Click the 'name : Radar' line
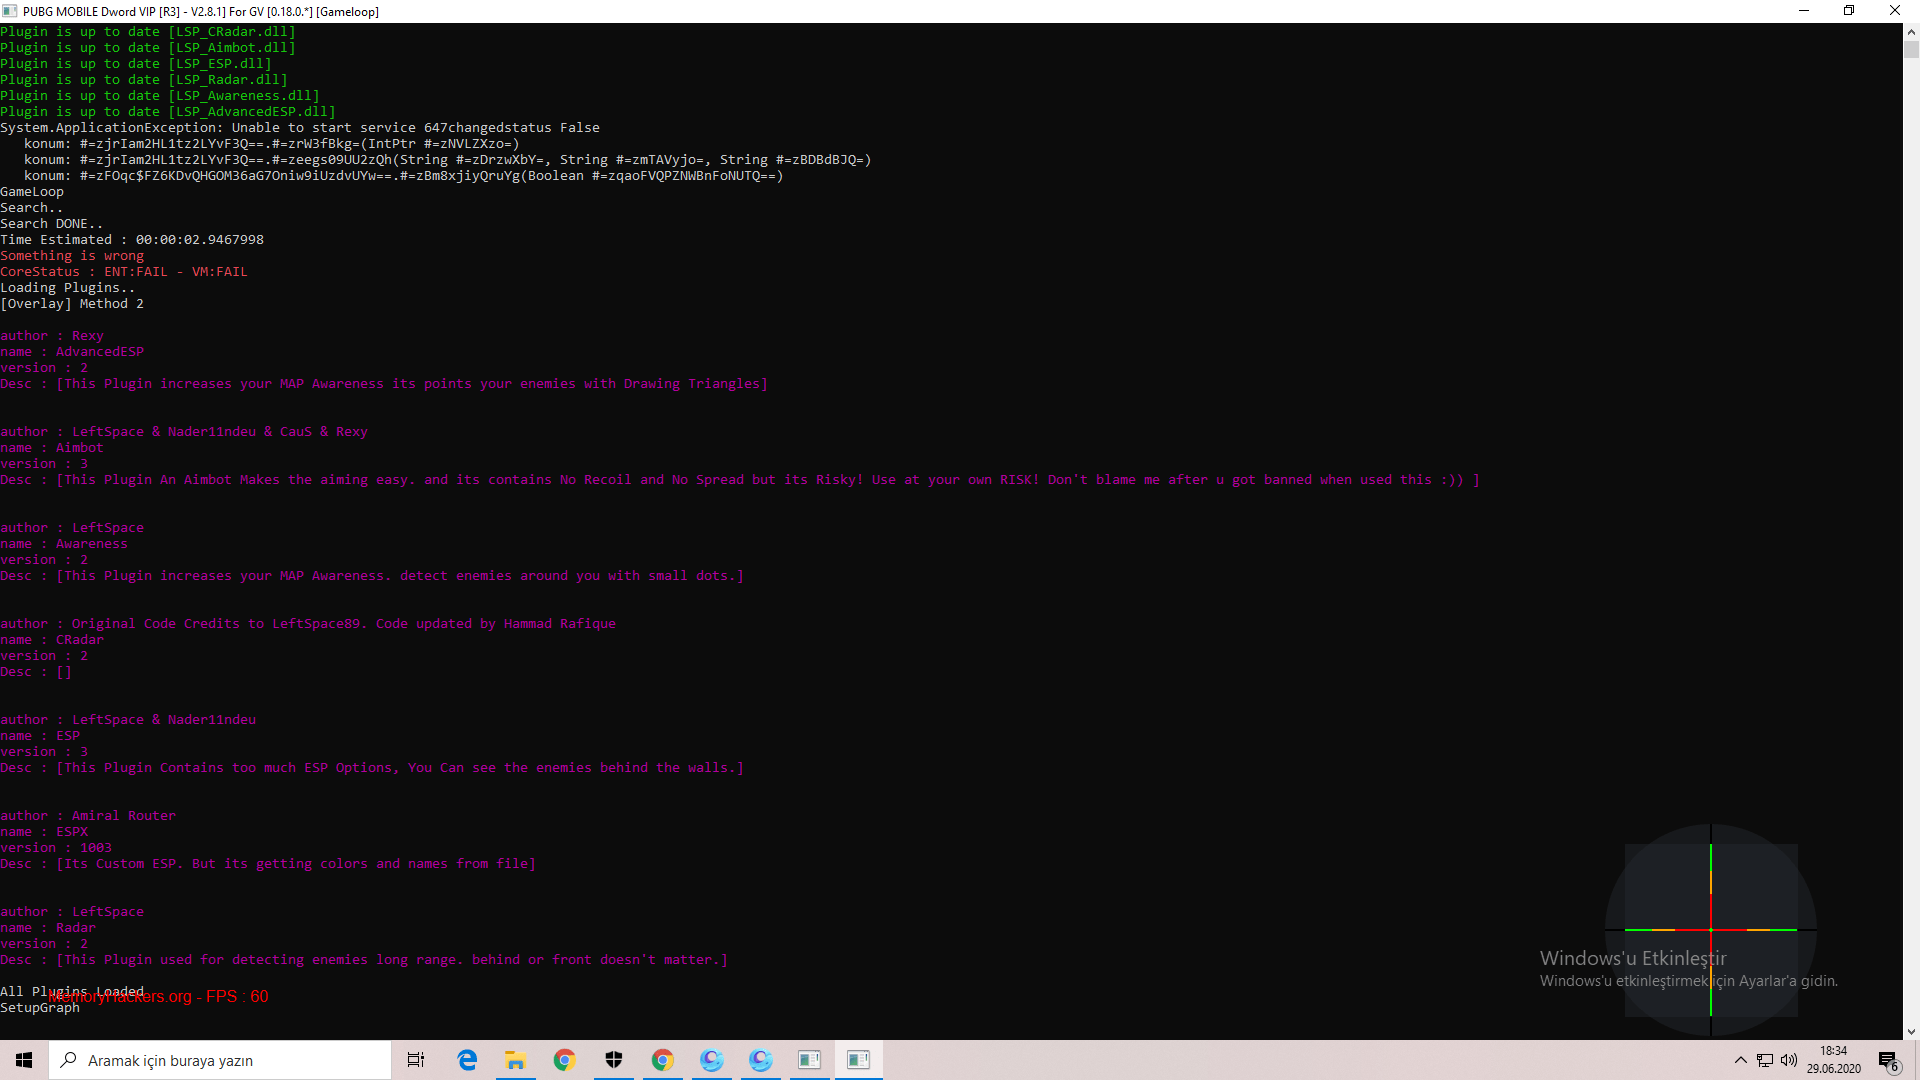 [48, 928]
